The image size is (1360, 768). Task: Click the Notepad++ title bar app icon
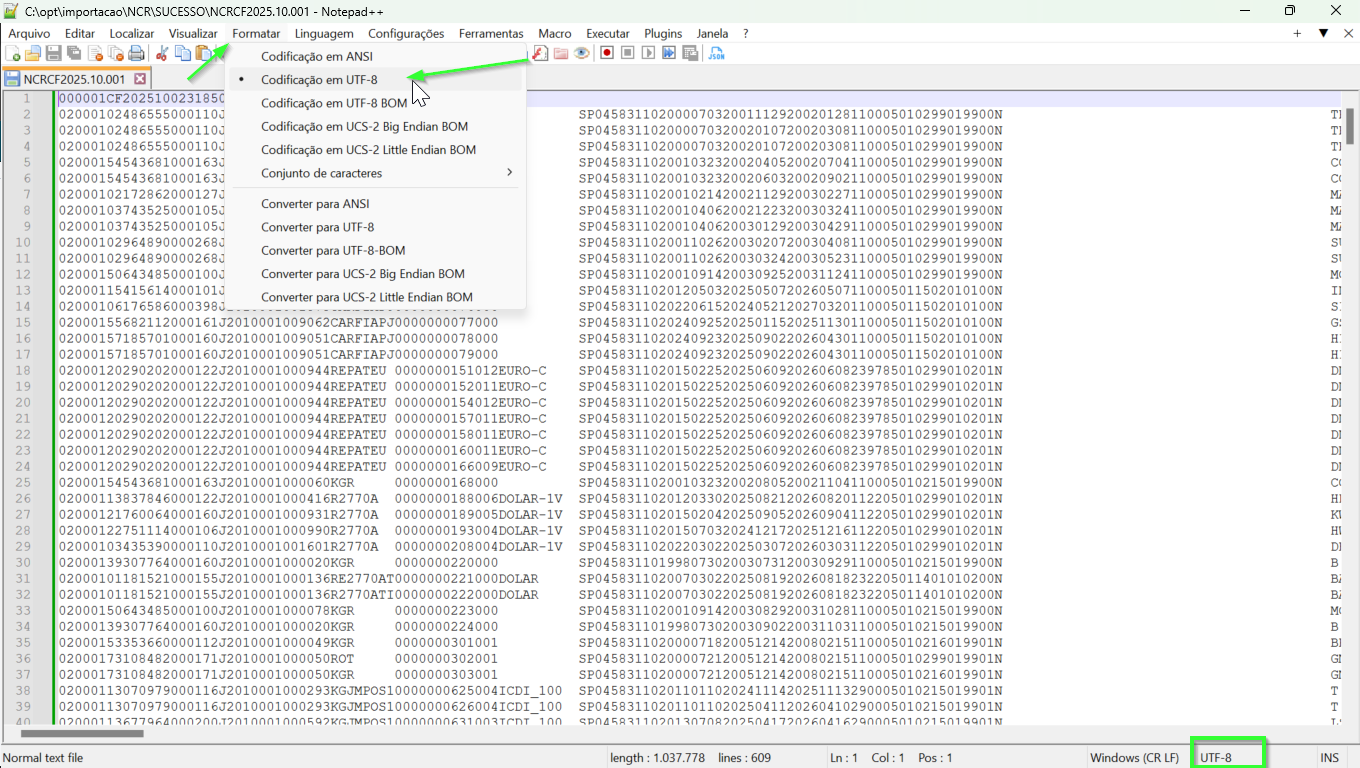(x=11, y=11)
